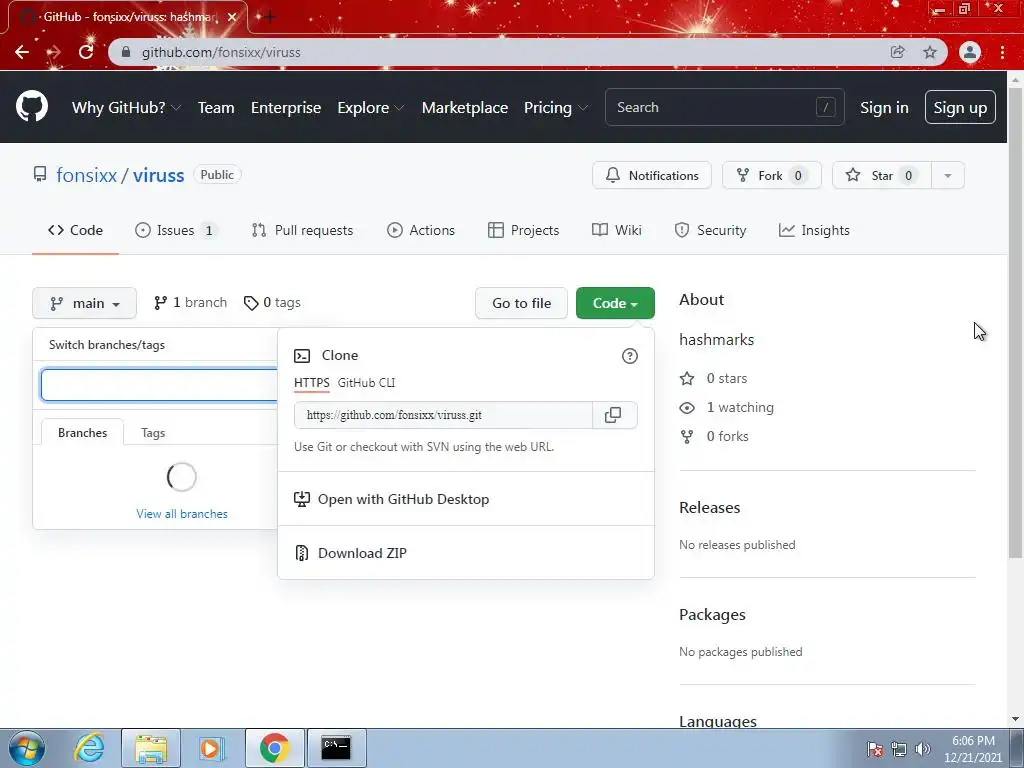This screenshot has width=1024, height=768.
Task: Choose Open with GitHub Desktop
Action: (x=466, y=499)
